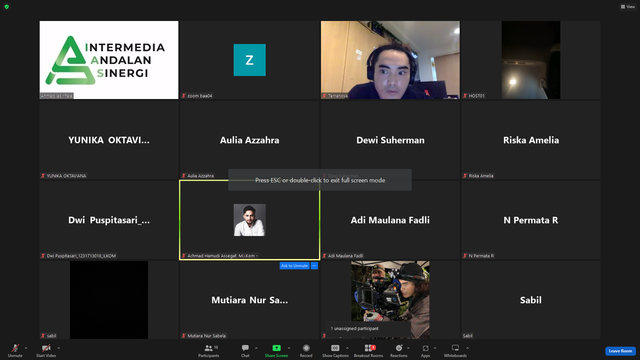The image size is (640, 360).
Task: Click the Record icon
Action: point(306,348)
